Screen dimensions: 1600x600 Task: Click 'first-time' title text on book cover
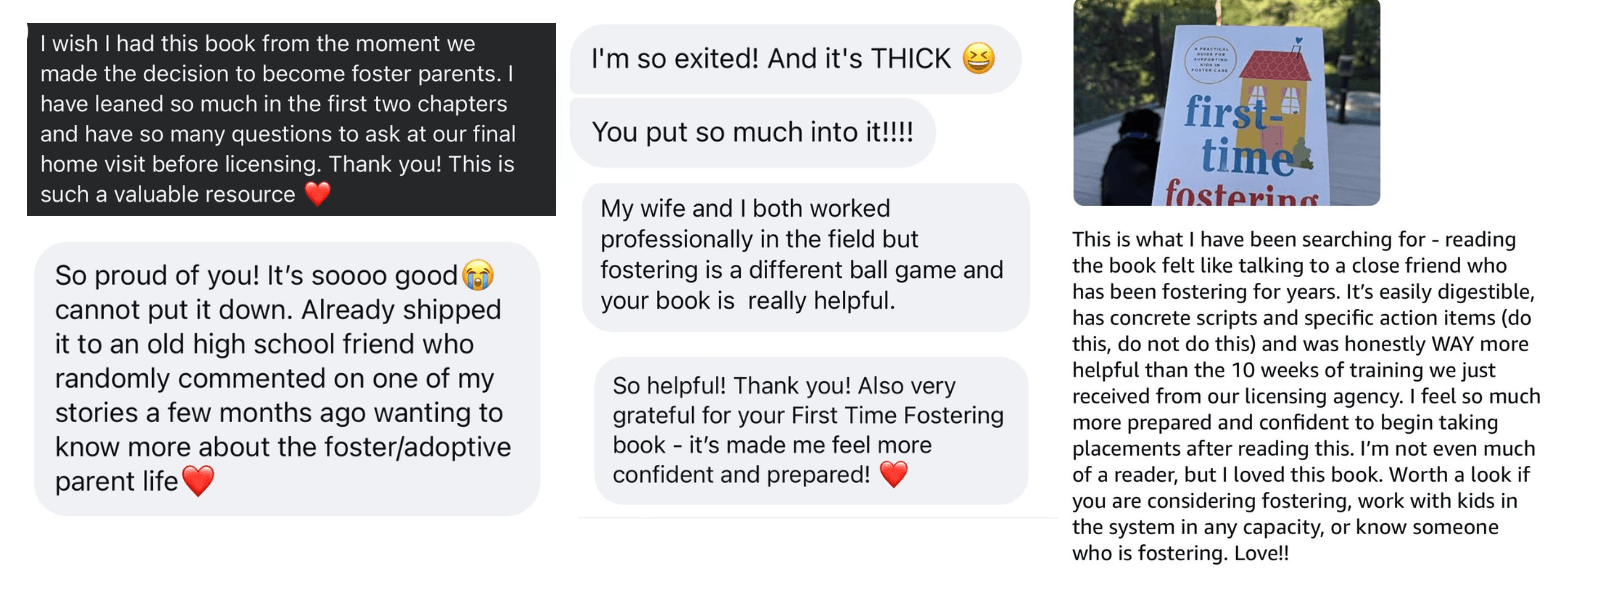(x=1240, y=135)
